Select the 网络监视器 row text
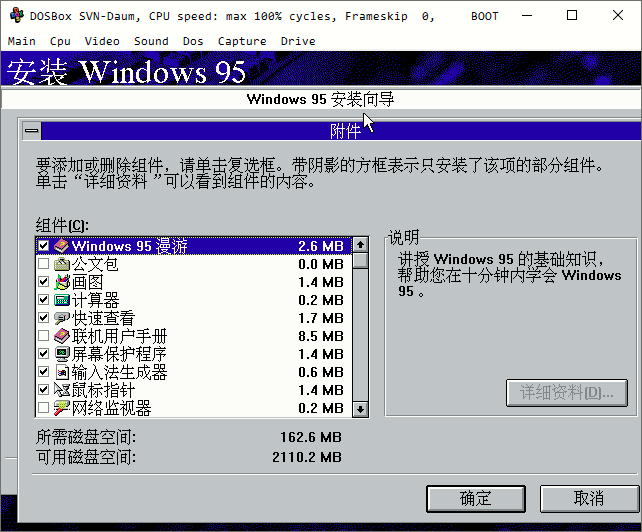 click(112, 408)
